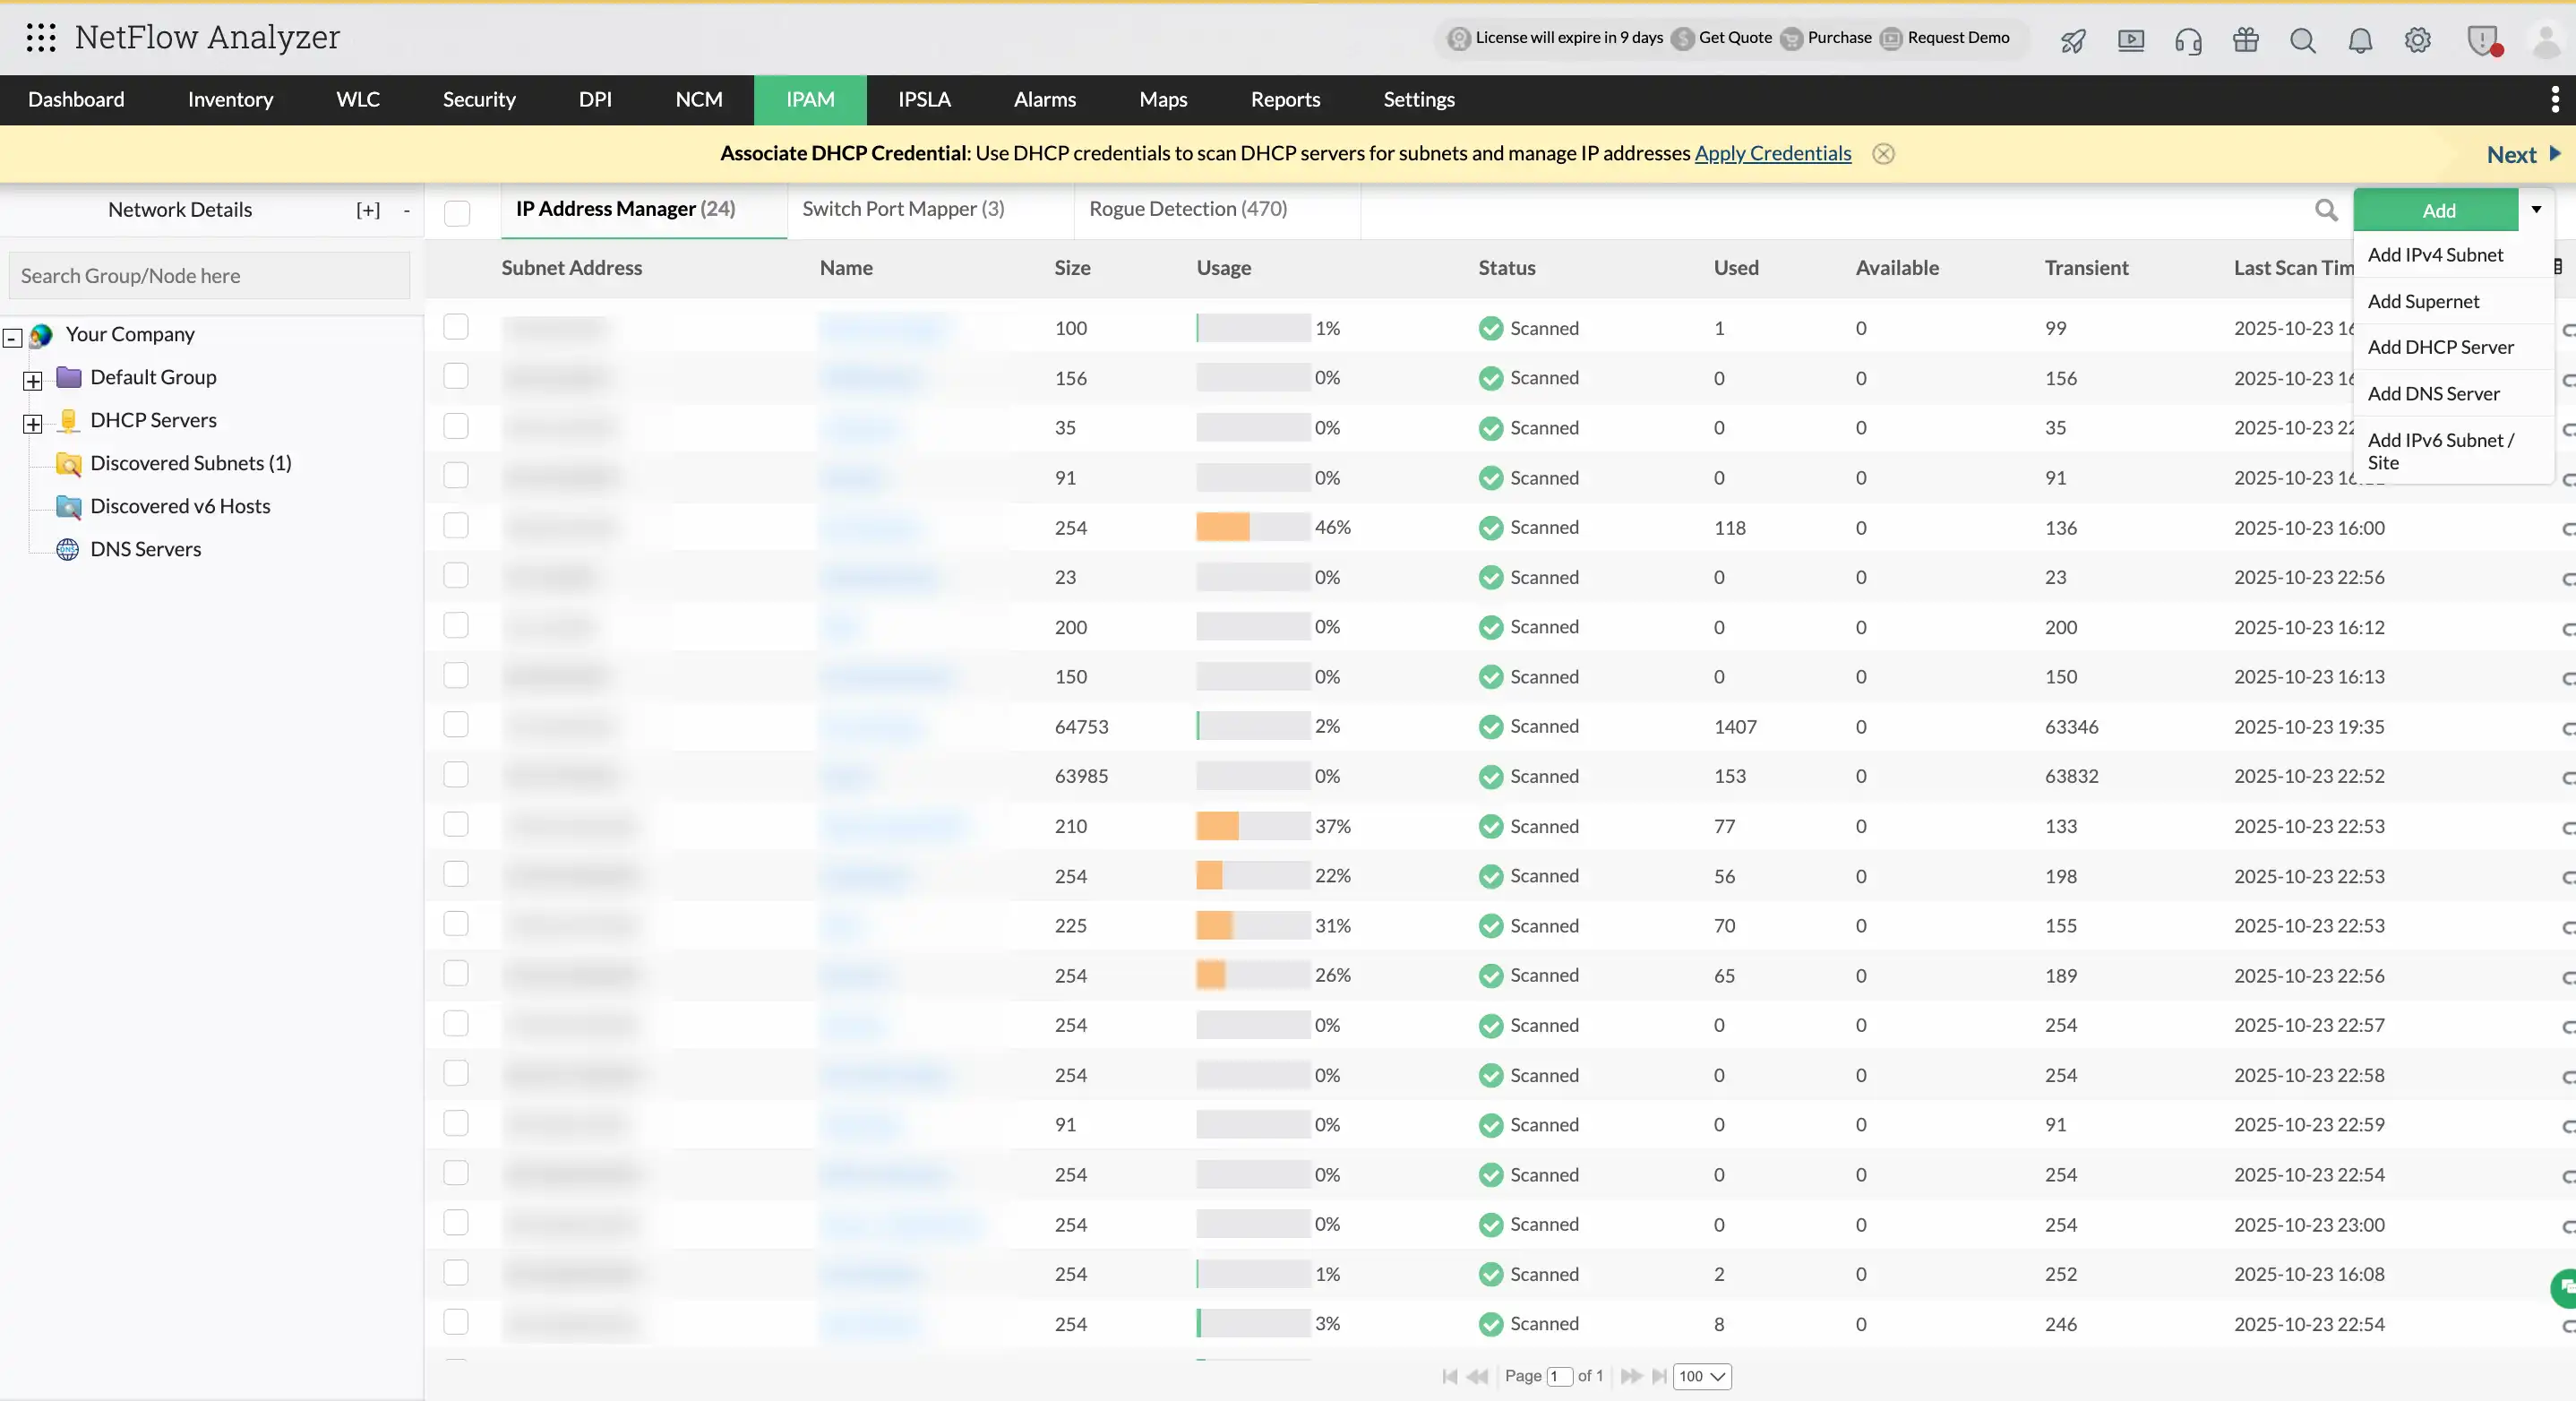Click the security alert shield icon
Image resolution: width=2576 pixels, height=1401 pixels.
[x=2484, y=40]
